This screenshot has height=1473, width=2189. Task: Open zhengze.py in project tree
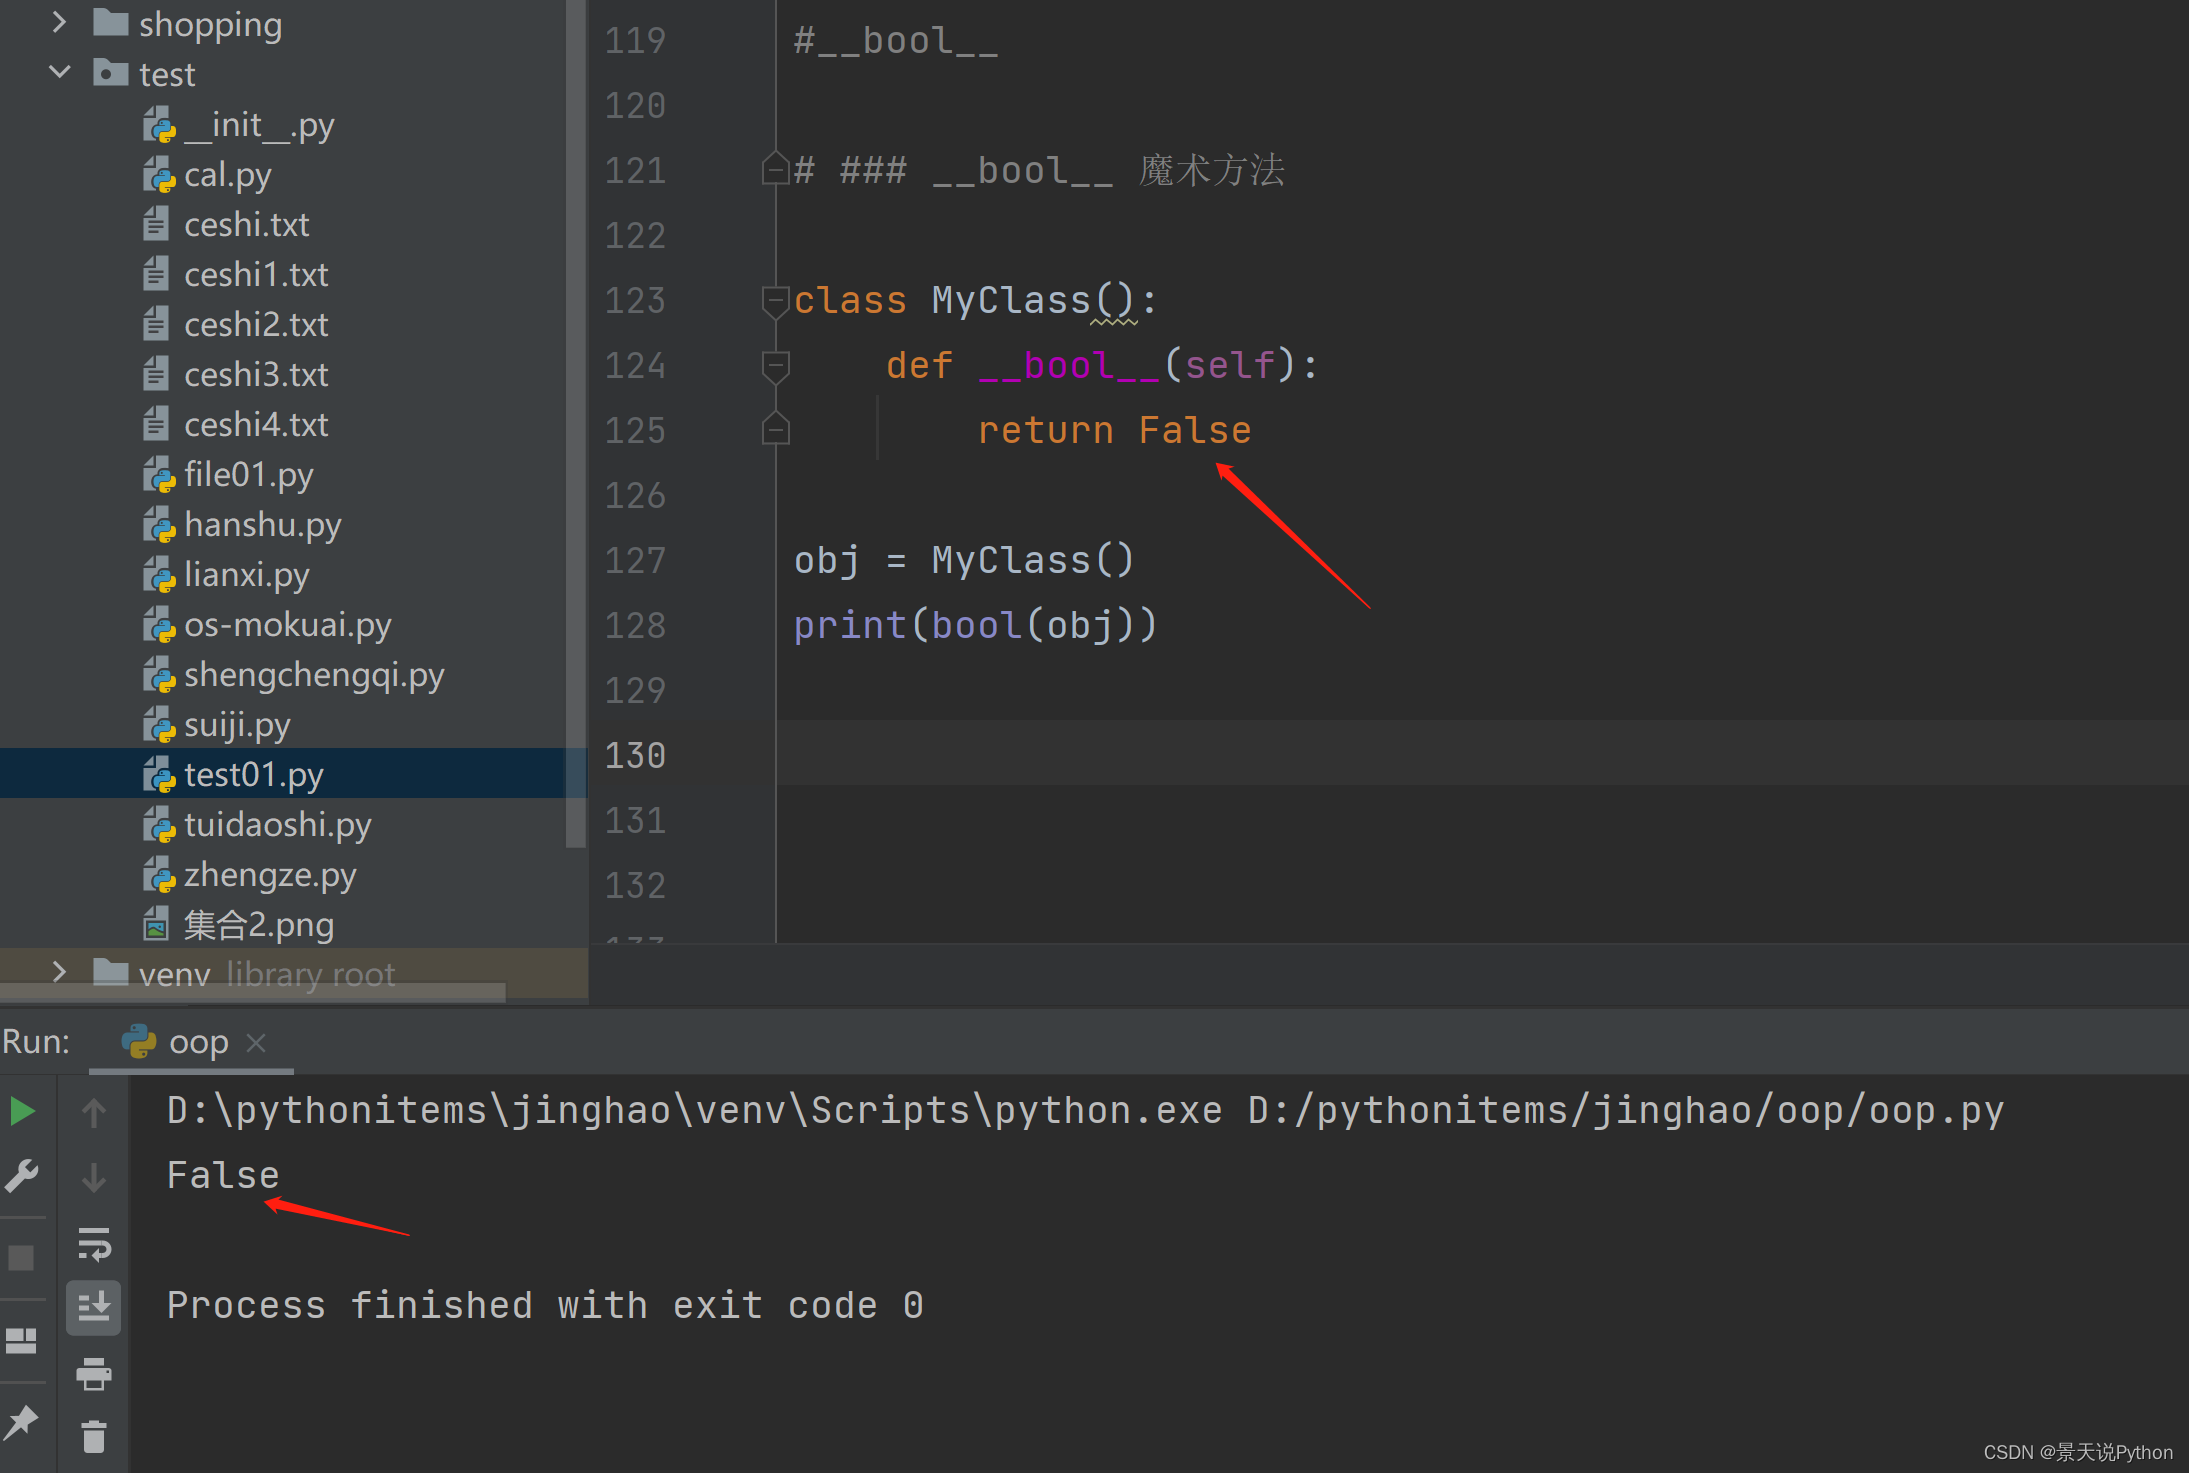point(270,875)
